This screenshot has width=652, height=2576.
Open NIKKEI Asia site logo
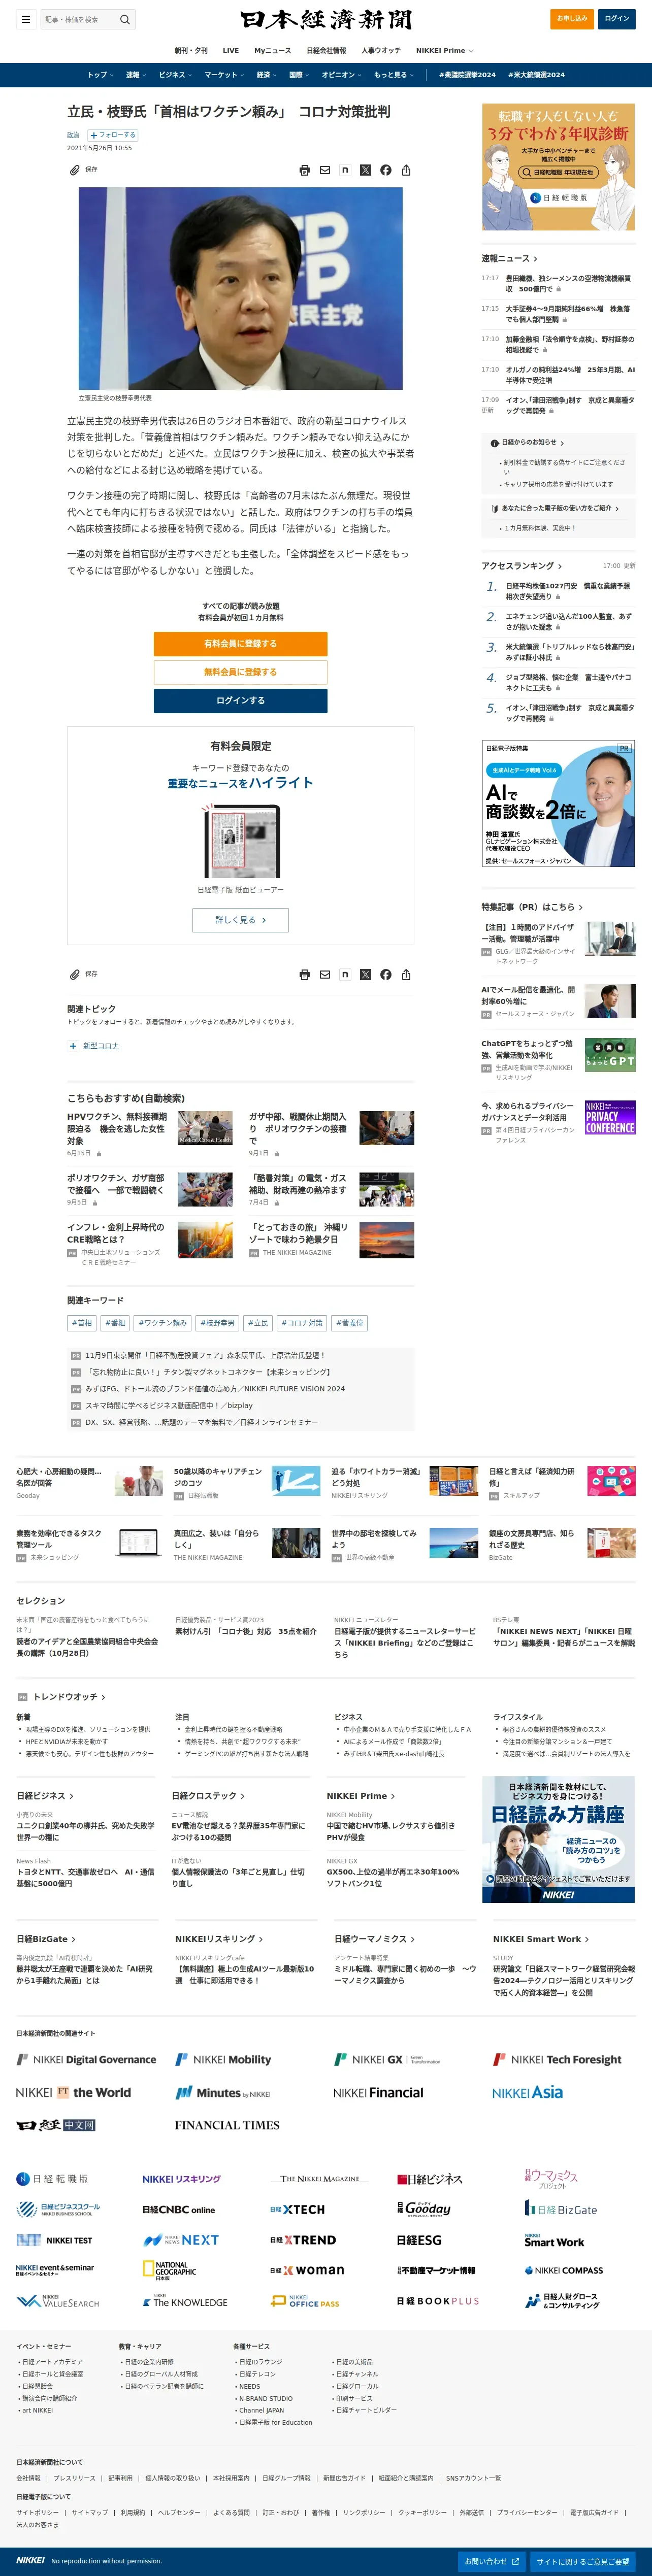click(527, 2092)
